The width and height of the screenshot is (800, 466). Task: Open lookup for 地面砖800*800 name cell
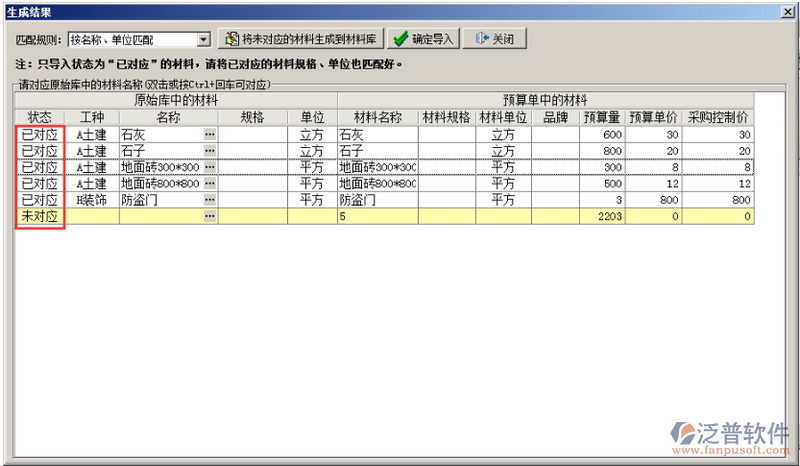click(210, 184)
